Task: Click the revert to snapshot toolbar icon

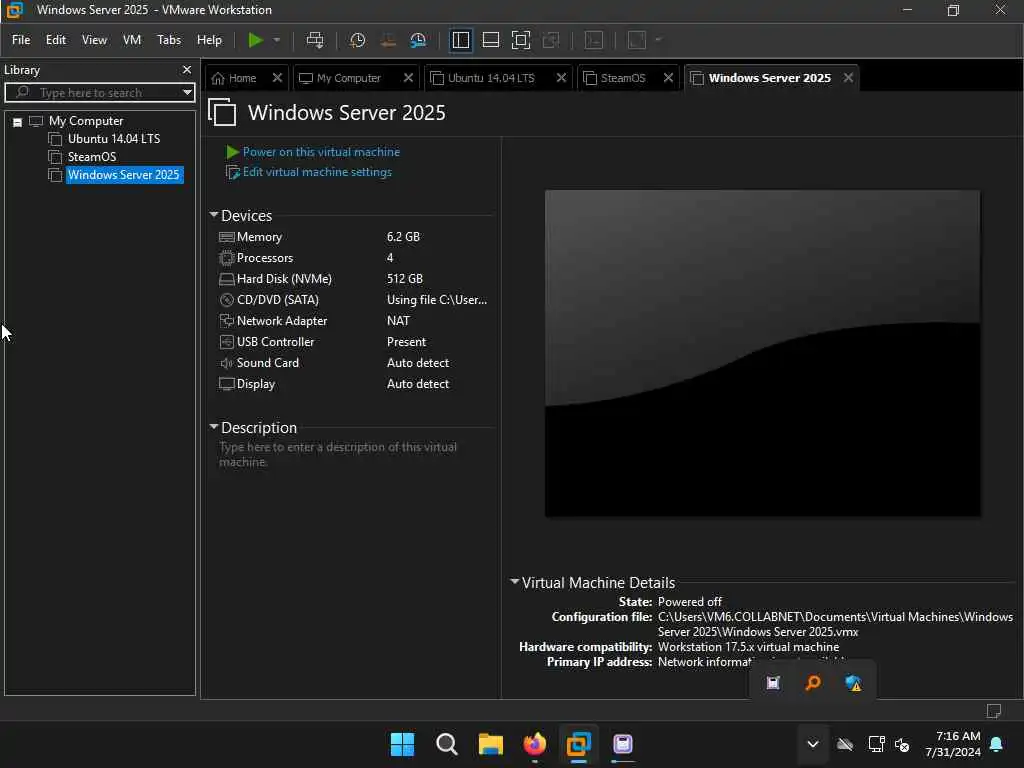Action: (388, 40)
